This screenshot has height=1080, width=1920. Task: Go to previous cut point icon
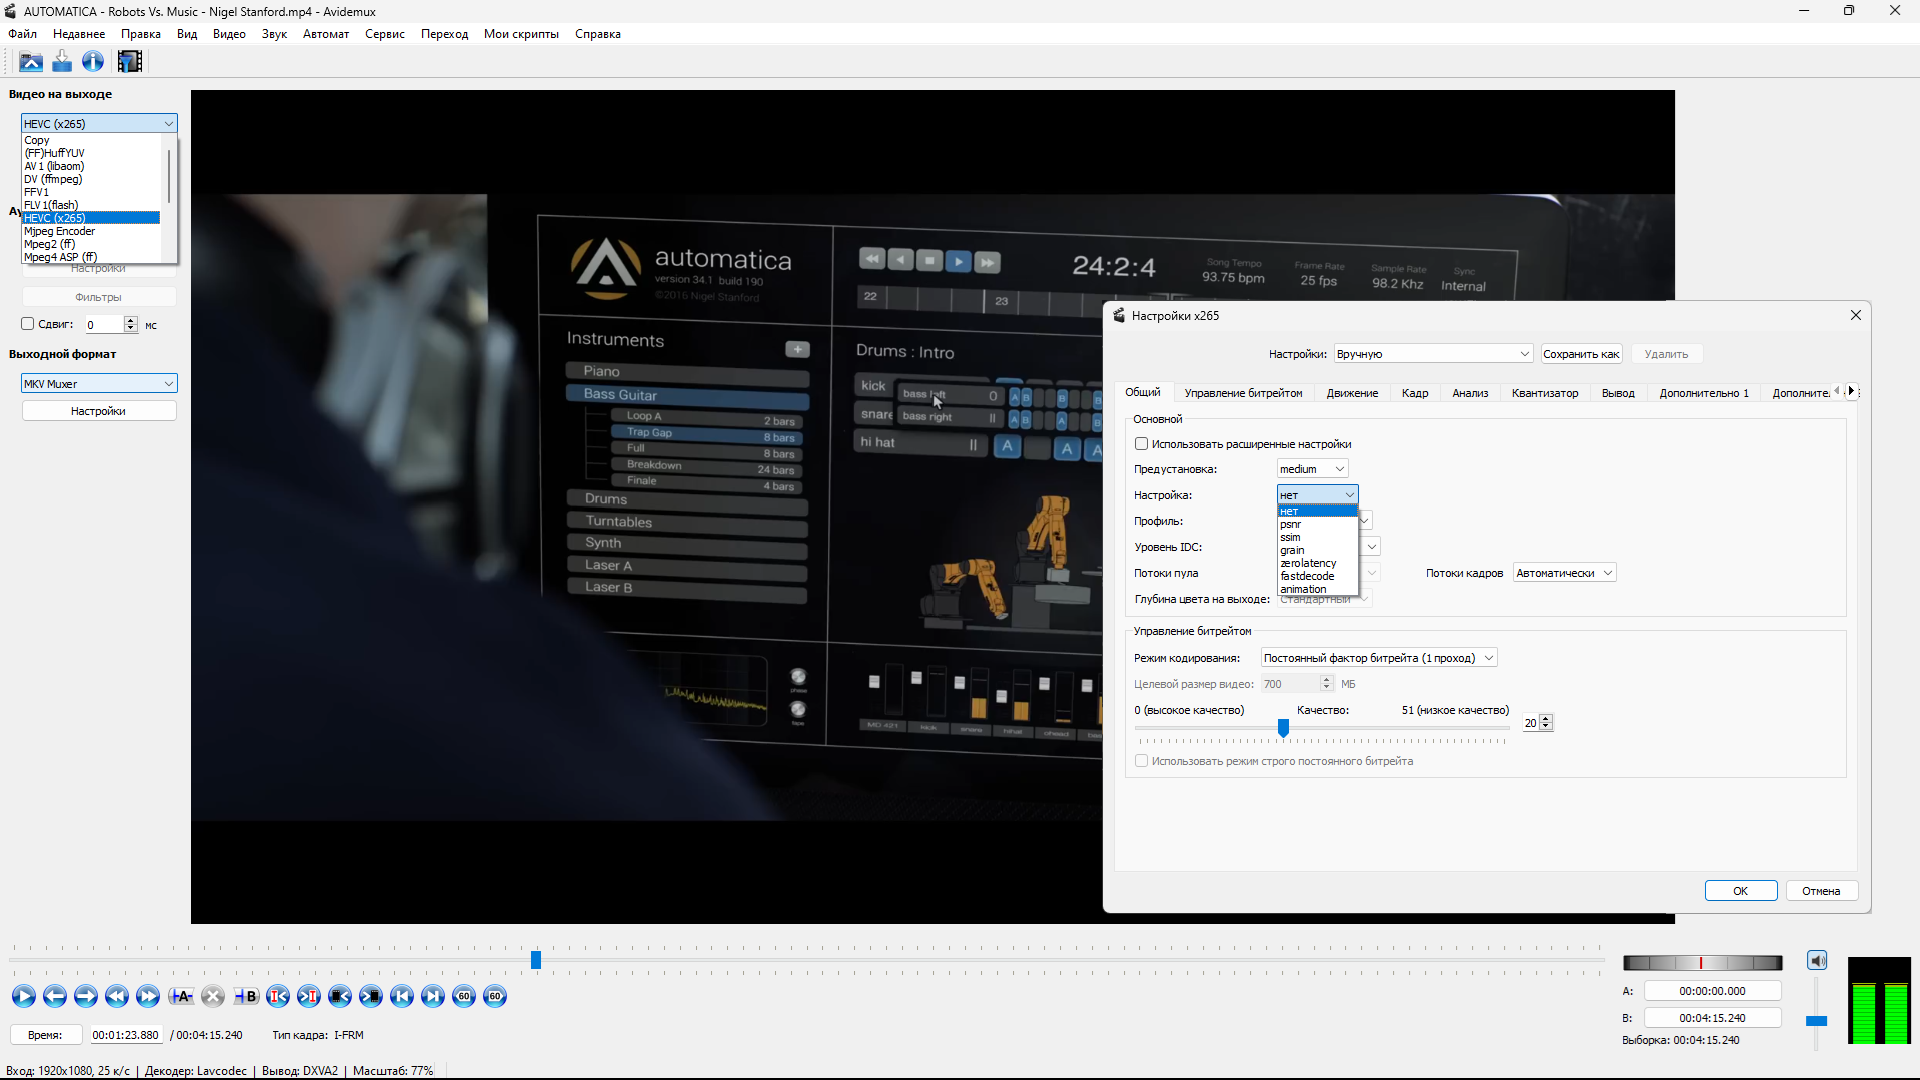[x=278, y=996]
